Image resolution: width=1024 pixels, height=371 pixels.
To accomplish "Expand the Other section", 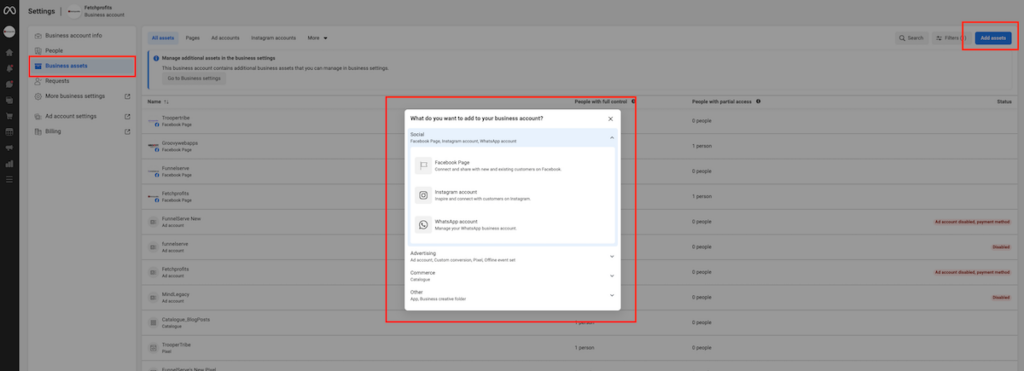I will (513, 295).
